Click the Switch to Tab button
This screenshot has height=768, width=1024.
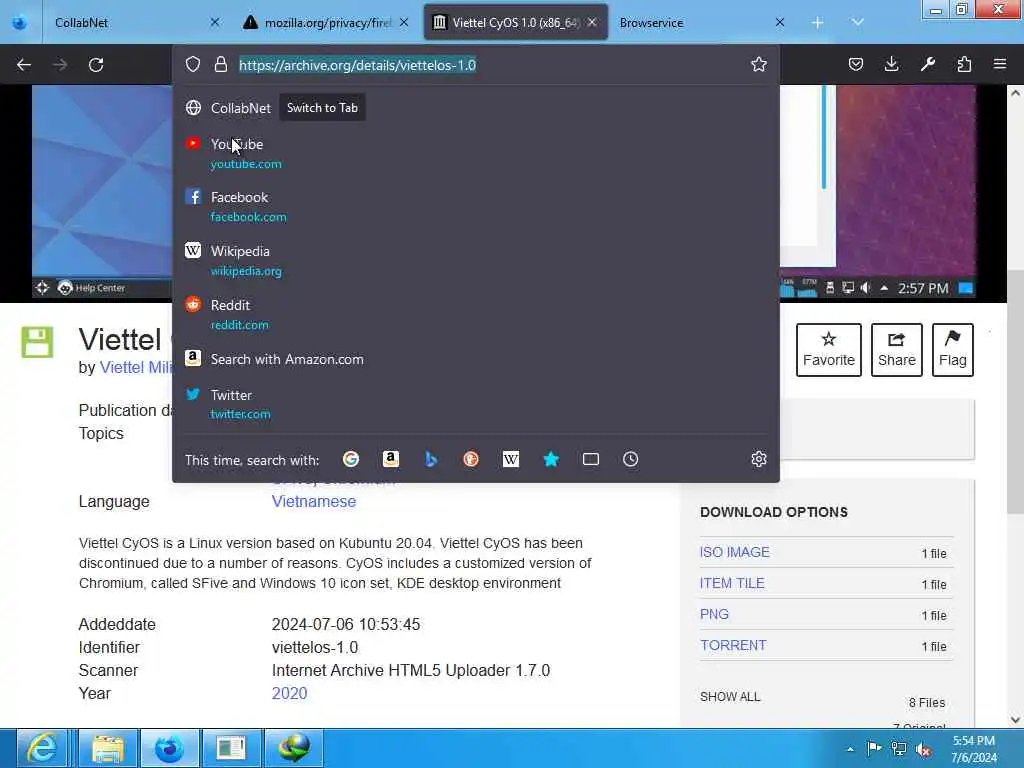click(322, 108)
